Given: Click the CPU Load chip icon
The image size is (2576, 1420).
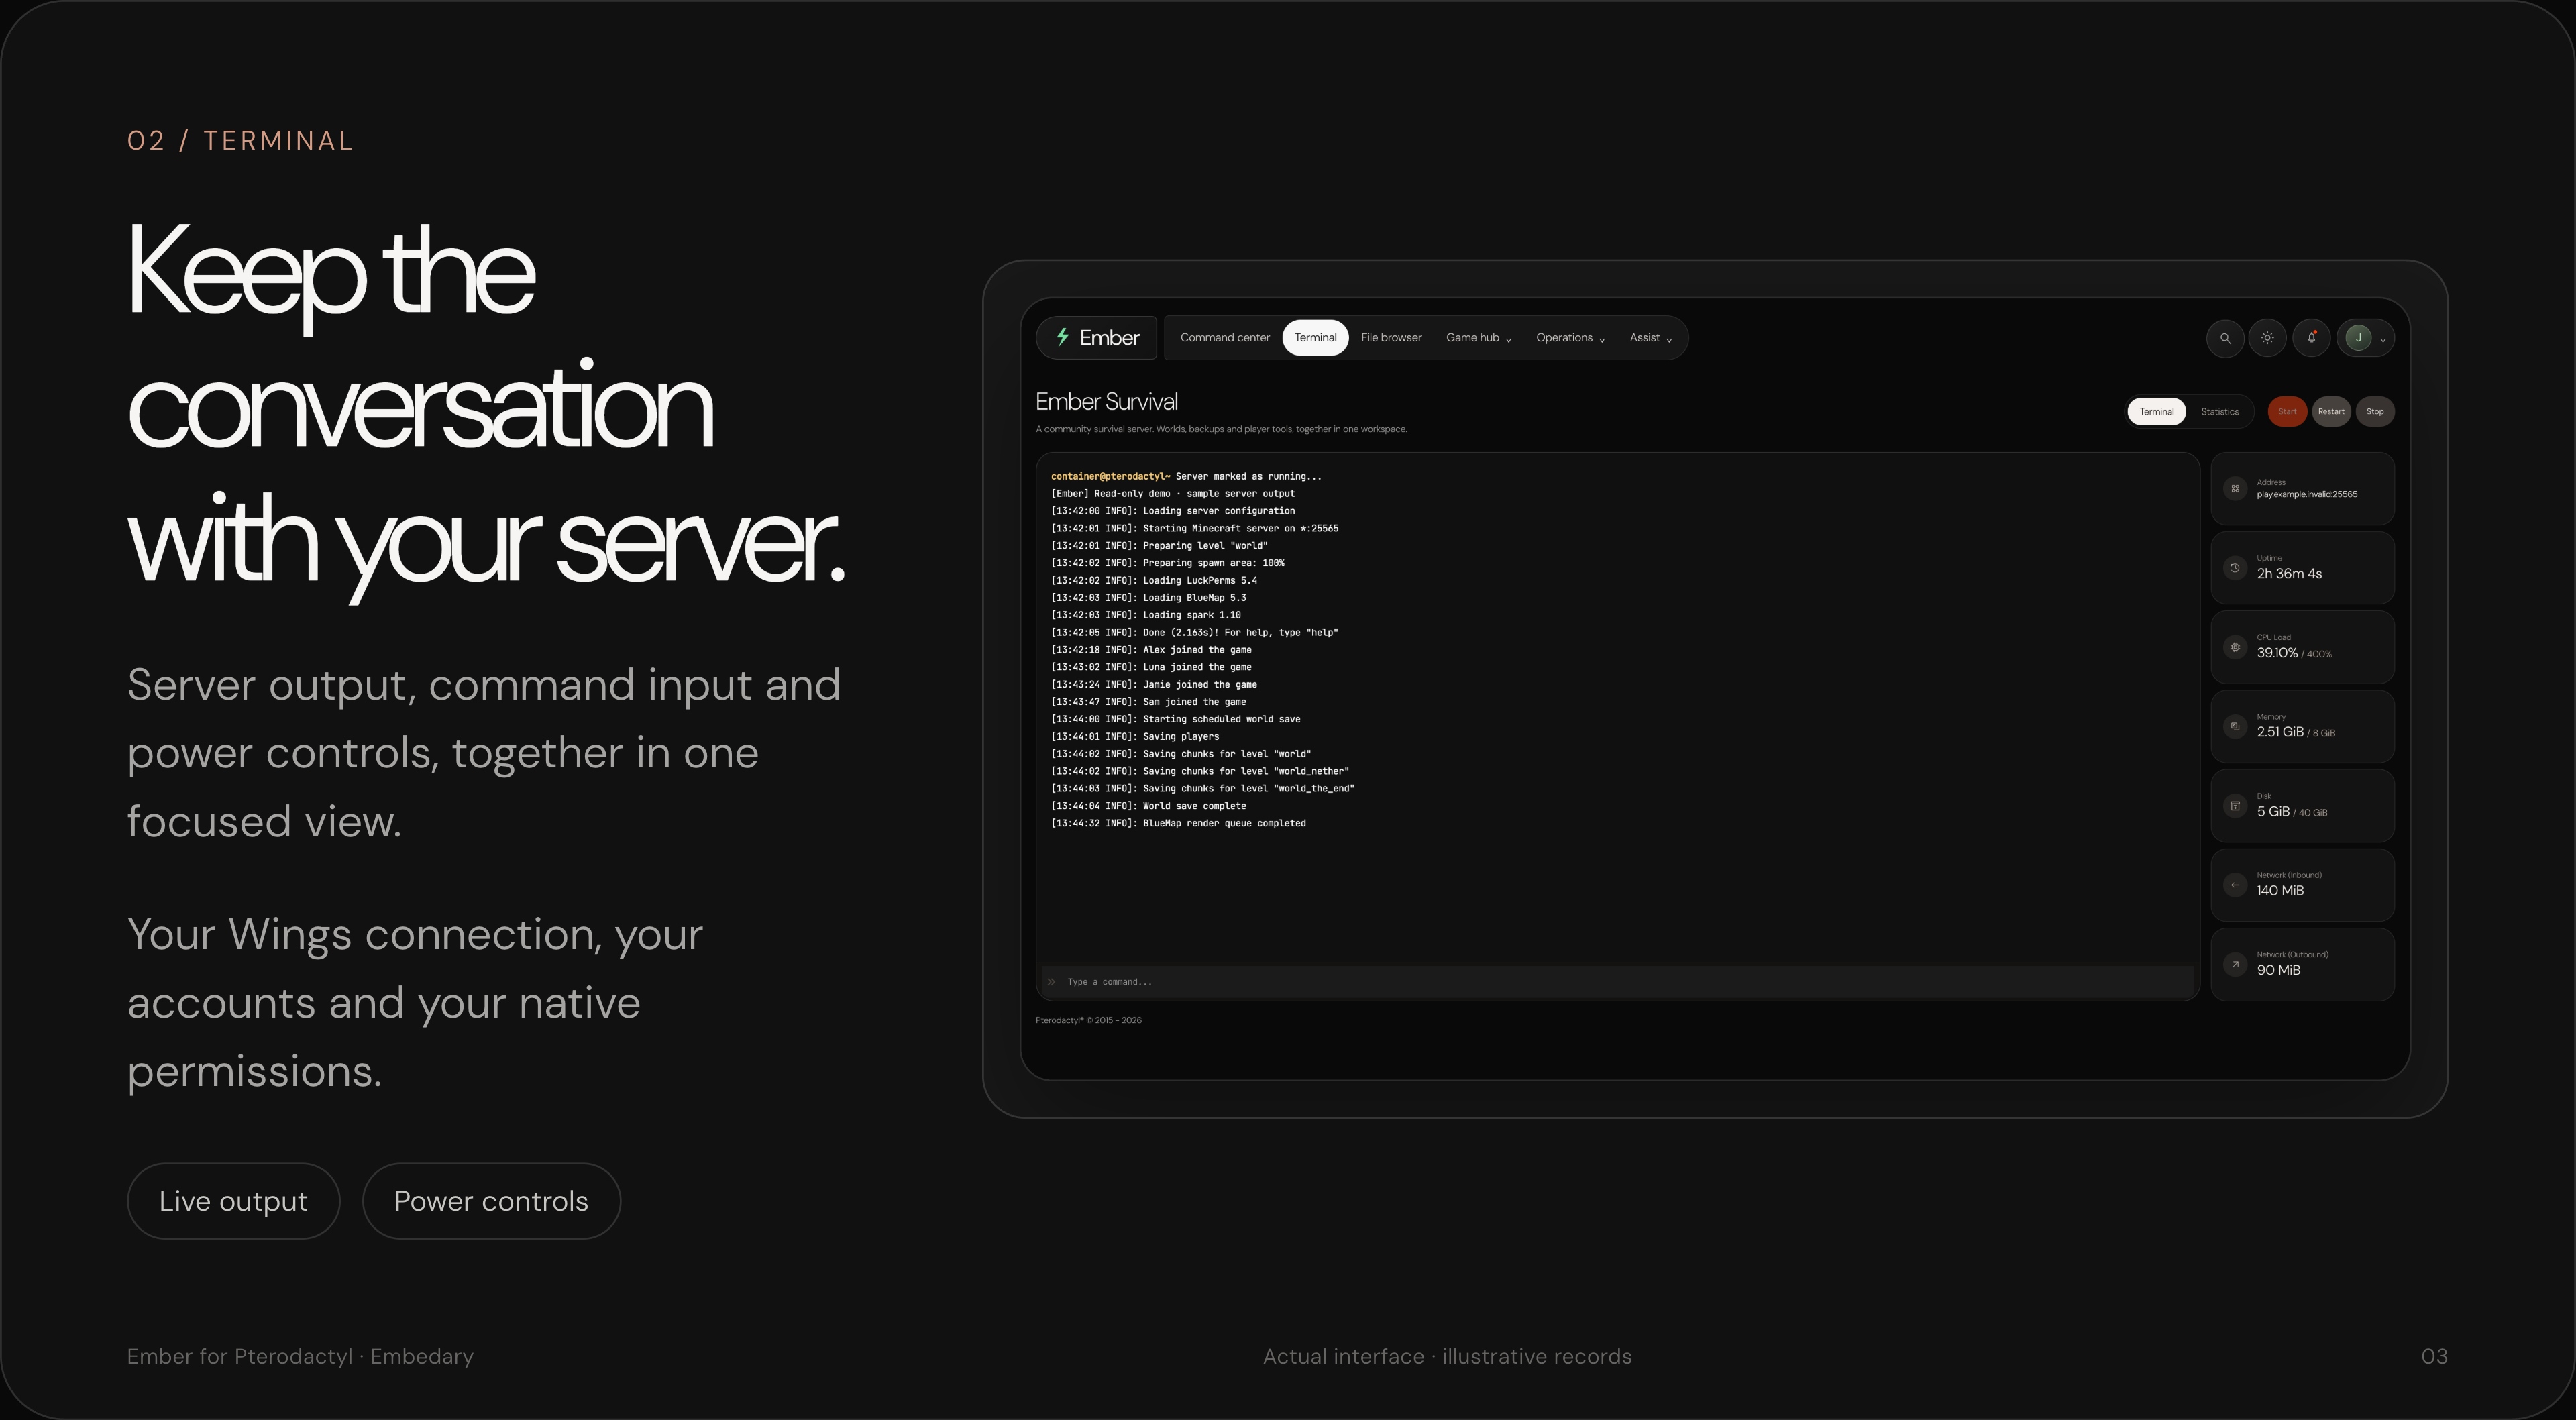Looking at the screenshot, I should (2235, 647).
